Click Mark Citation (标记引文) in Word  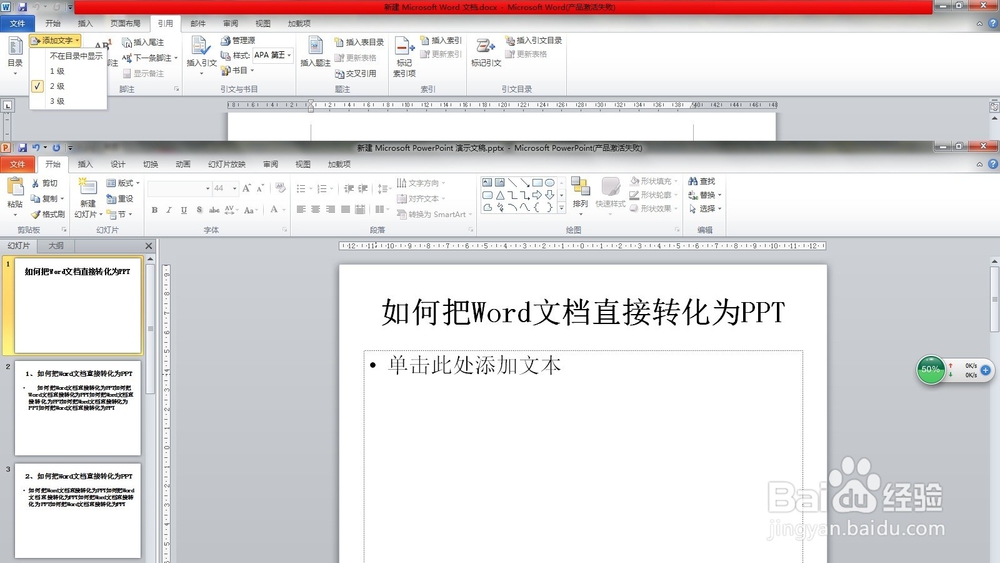tap(486, 52)
